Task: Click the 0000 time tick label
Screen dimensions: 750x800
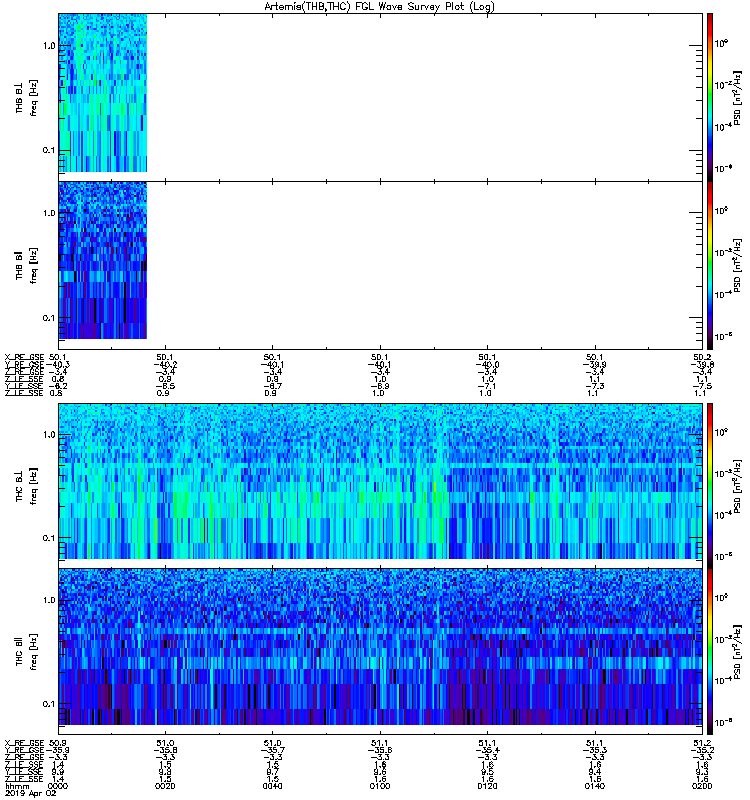Action: 57,786
